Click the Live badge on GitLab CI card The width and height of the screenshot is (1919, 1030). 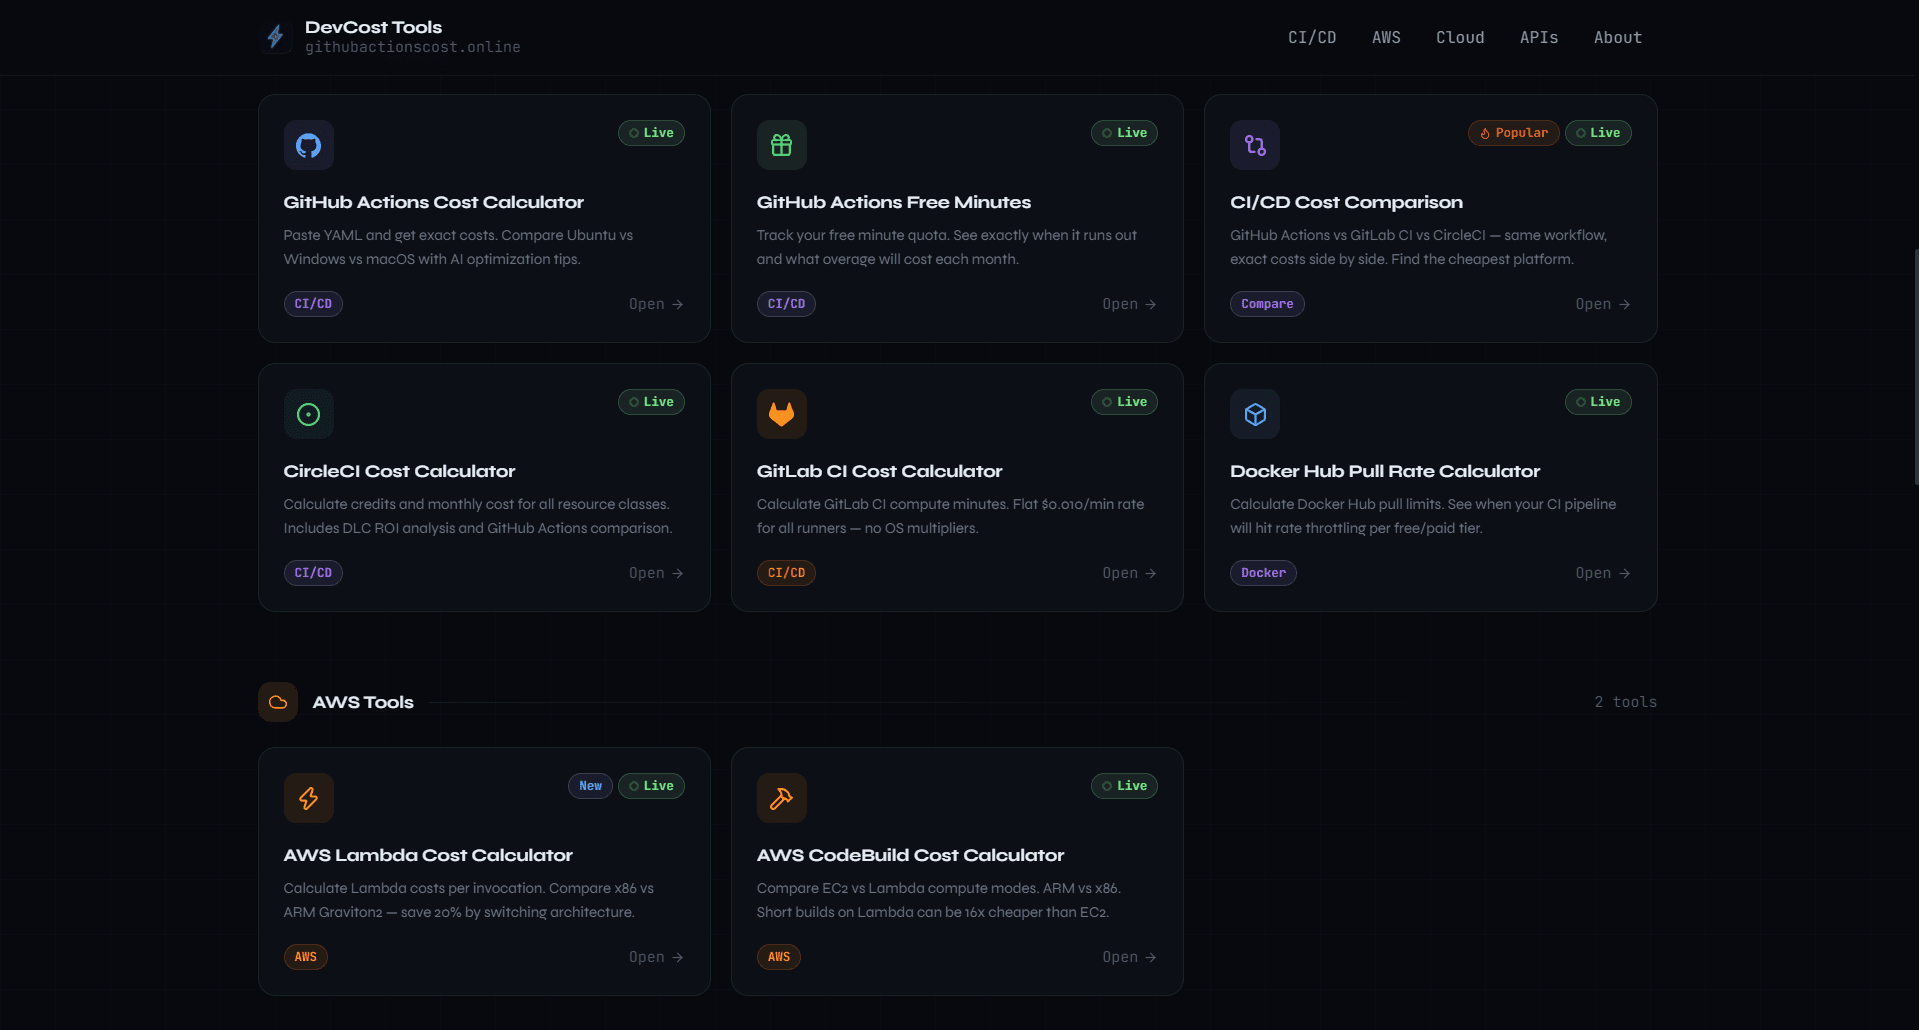coord(1124,402)
